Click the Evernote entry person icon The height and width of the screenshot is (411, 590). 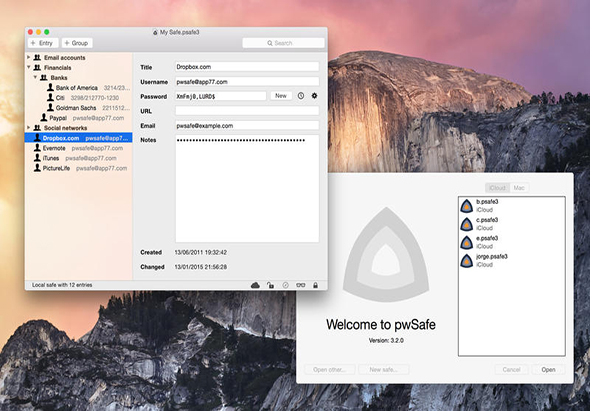click(x=37, y=148)
